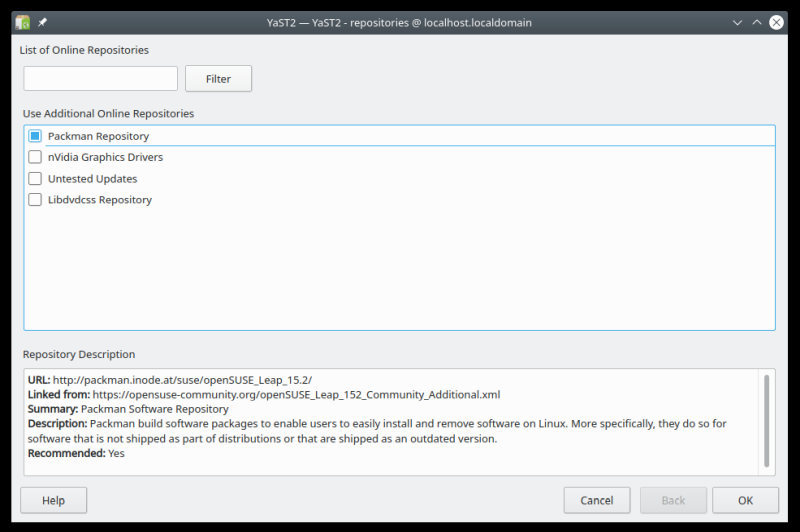This screenshot has height=532, width=800.
Task: Check the Libdvdcss Repository checkbox
Action: point(35,200)
